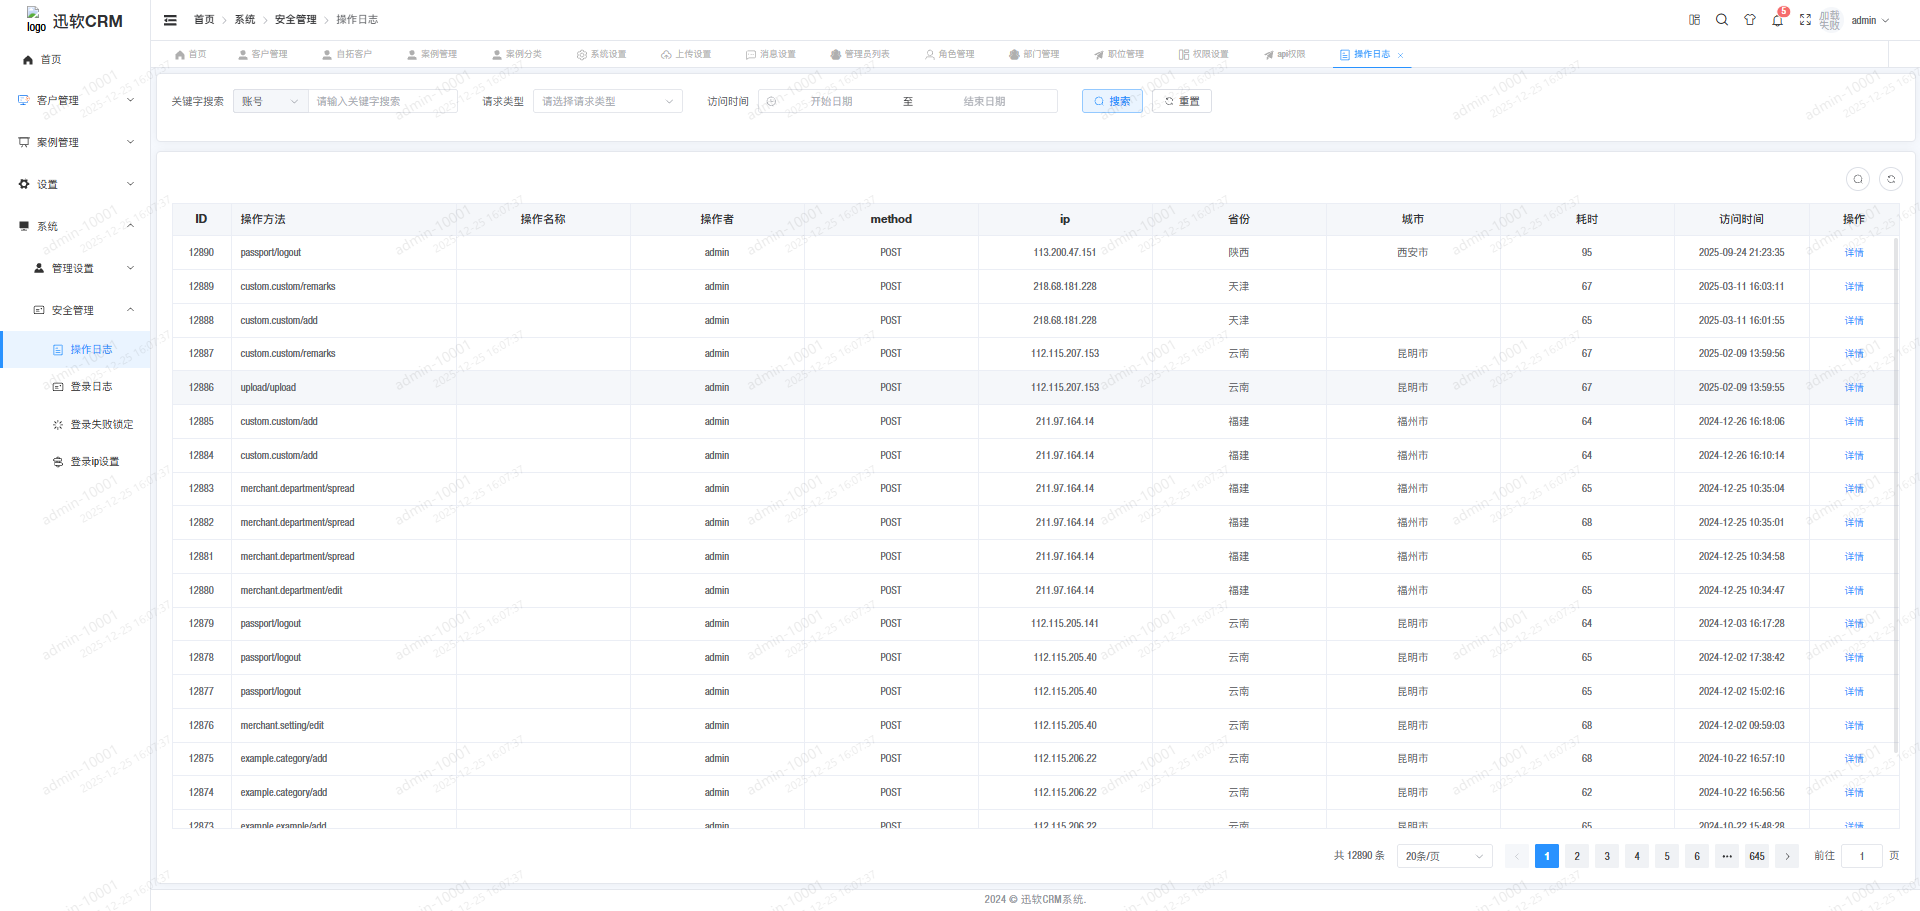The image size is (1920, 911).
Task: Close the 操作日志 tab
Action: tap(1401, 55)
